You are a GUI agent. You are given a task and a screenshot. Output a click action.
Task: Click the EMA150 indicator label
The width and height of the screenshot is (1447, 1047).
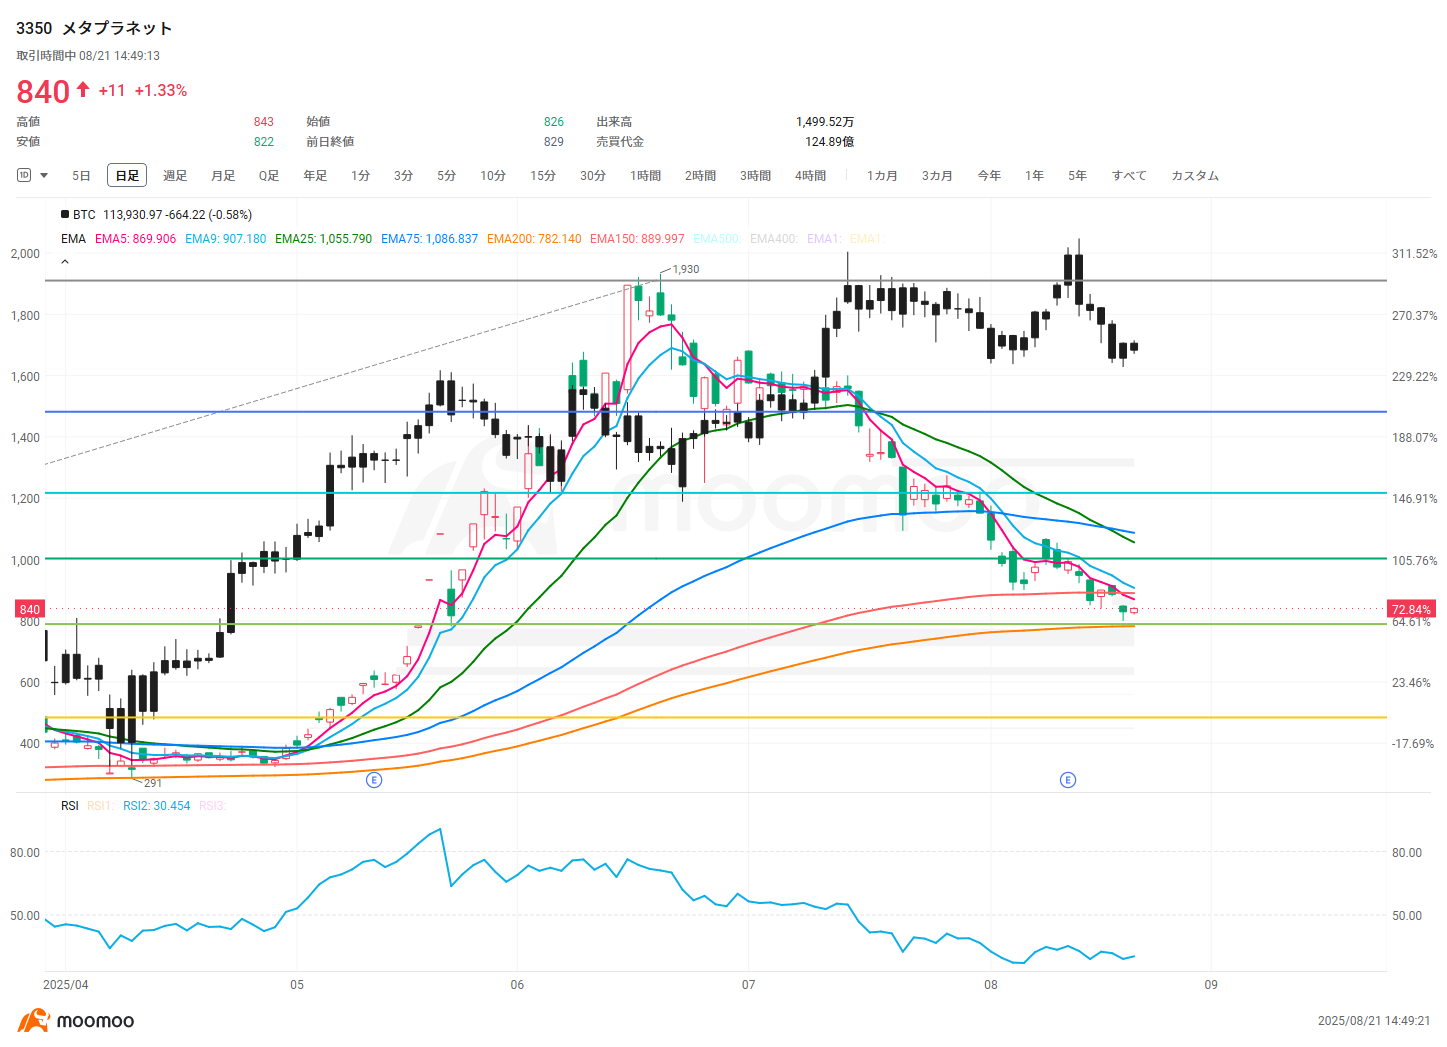(x=637, y=239)
